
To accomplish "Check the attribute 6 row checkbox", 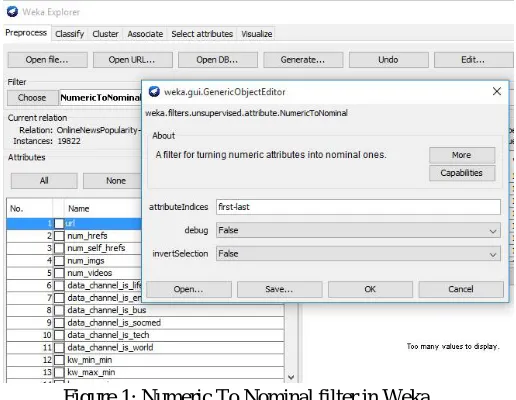I will pos(59,286).
